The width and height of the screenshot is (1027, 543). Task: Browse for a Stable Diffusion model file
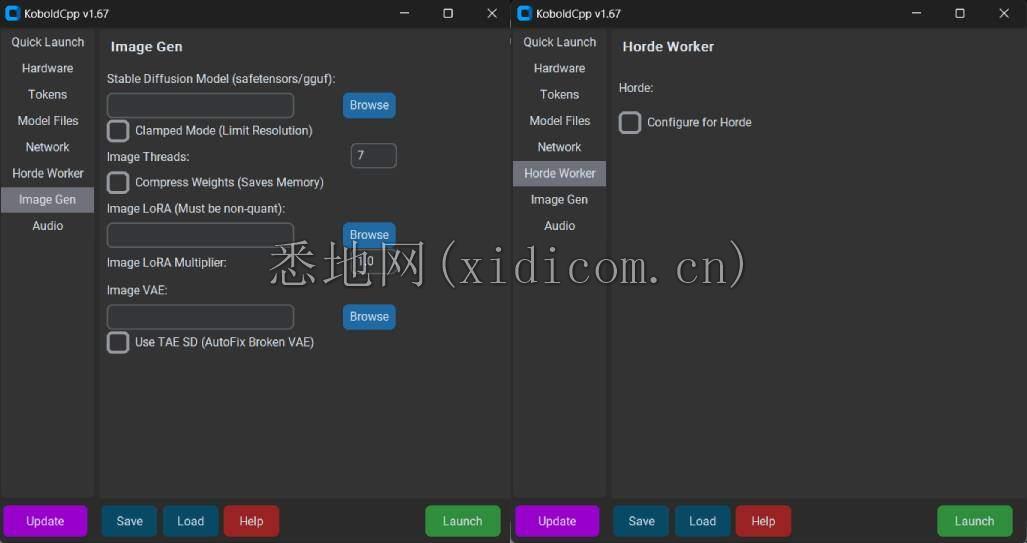369,106
